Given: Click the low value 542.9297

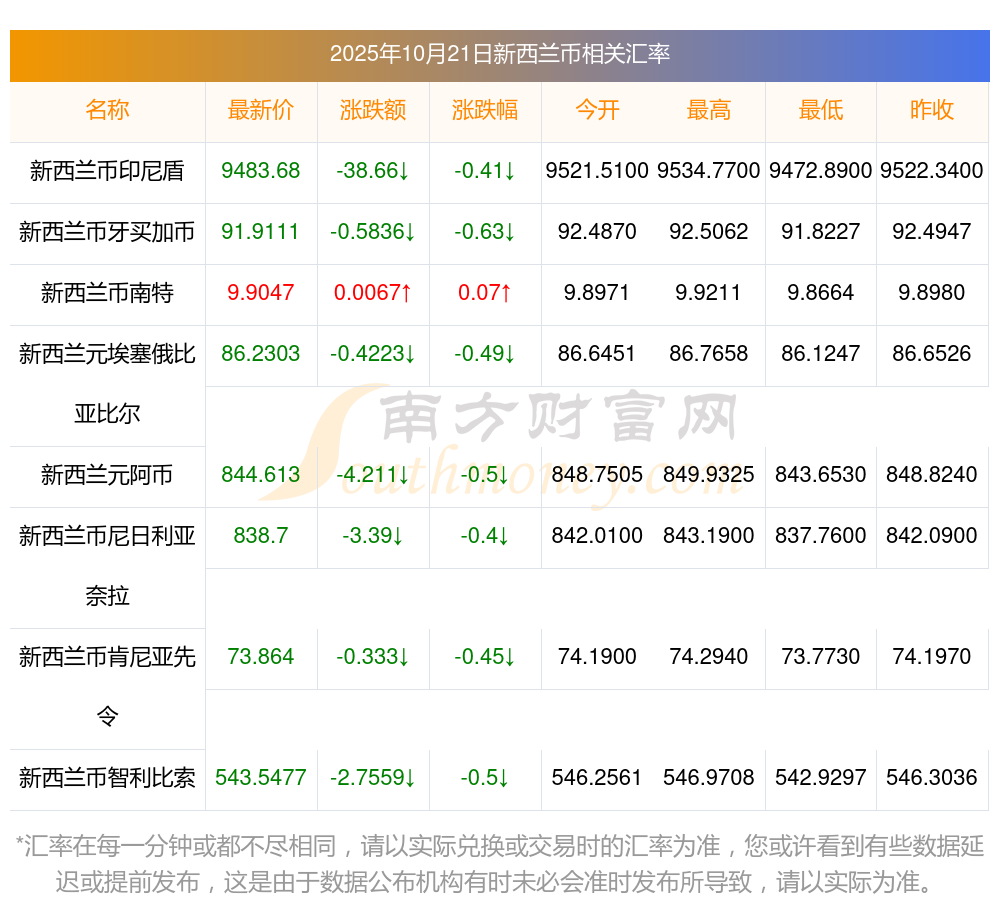Looking at the screenshot, I should pyautogui.click(x=821, y=777).
